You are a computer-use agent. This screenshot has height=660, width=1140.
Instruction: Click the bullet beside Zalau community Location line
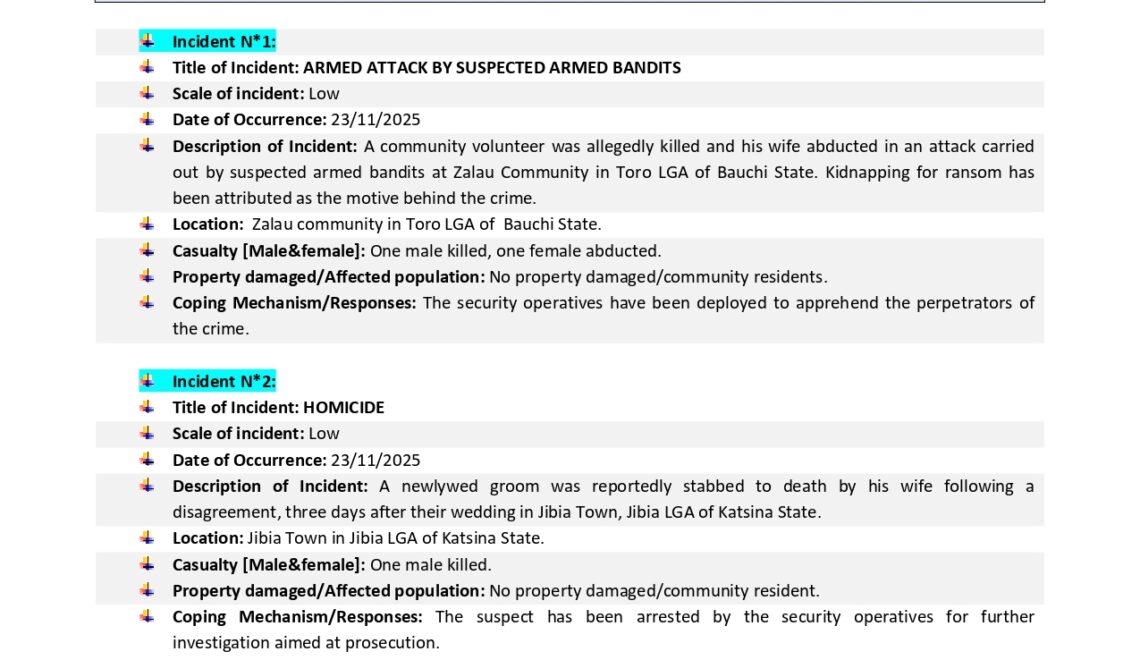tap(147, 224)
